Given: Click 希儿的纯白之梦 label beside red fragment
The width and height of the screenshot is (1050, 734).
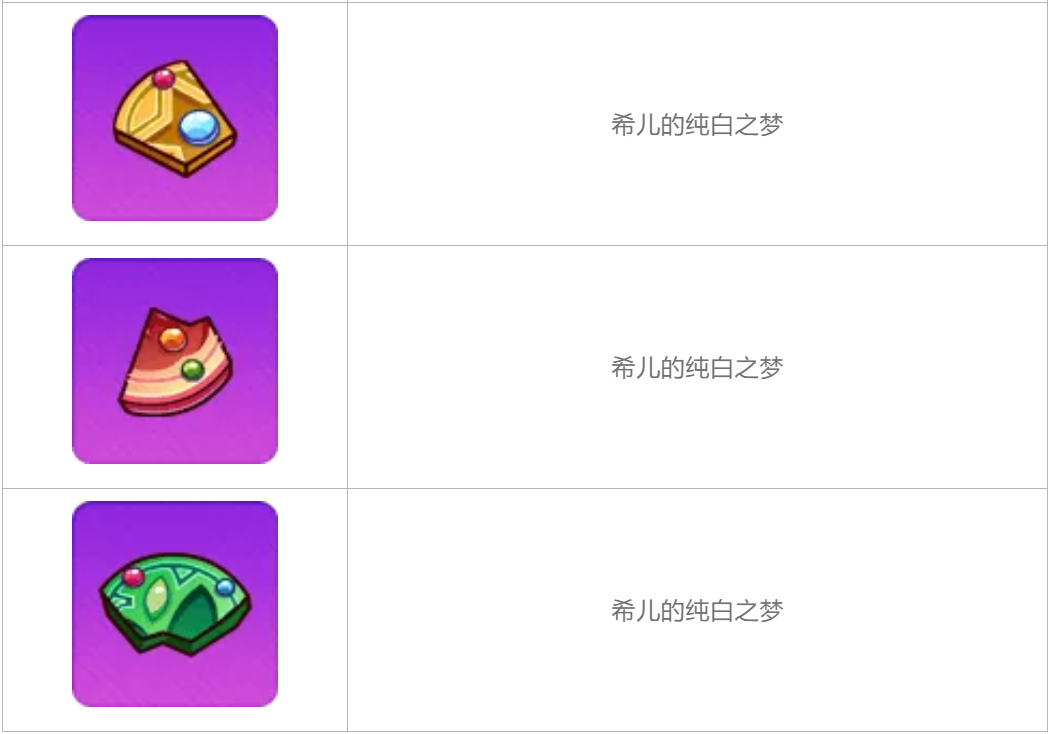Looking at the screenshot, I should [697, 368].
